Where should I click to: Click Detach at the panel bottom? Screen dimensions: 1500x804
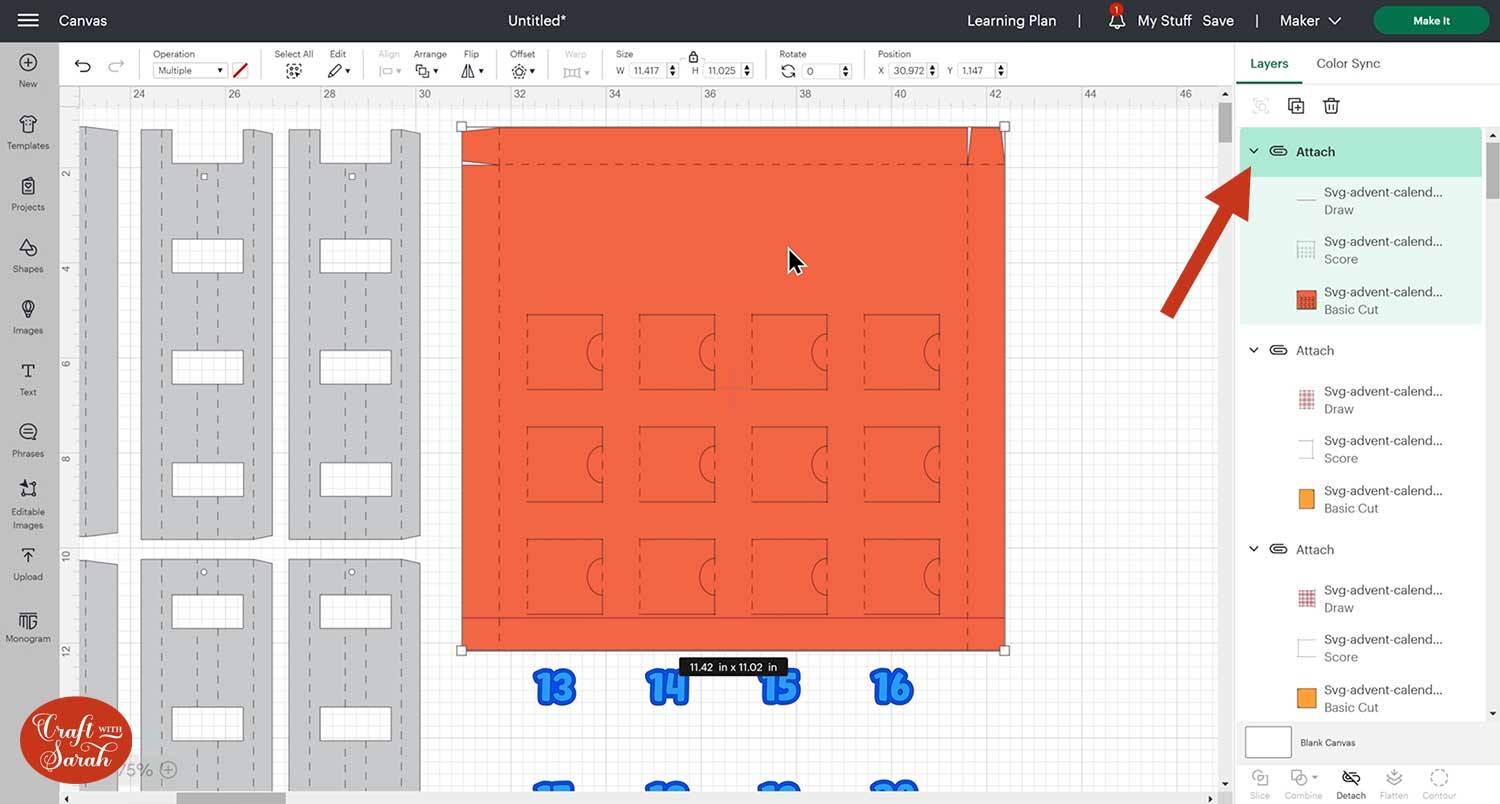[1350, 783]
